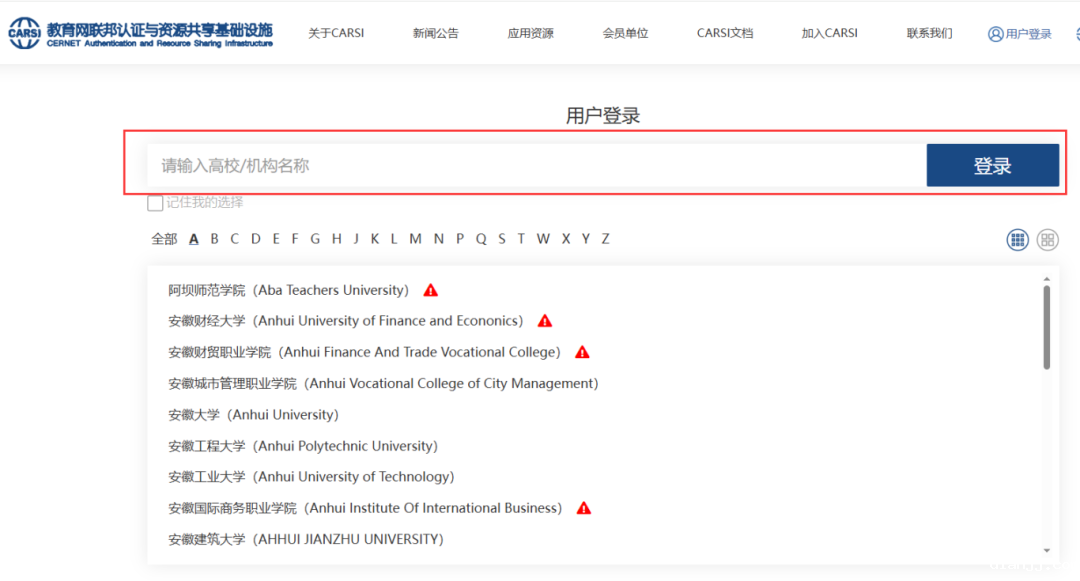Click warning icon beside Anhui Institute Of International Business
The image size is (1080, 581).
(584, 509)
